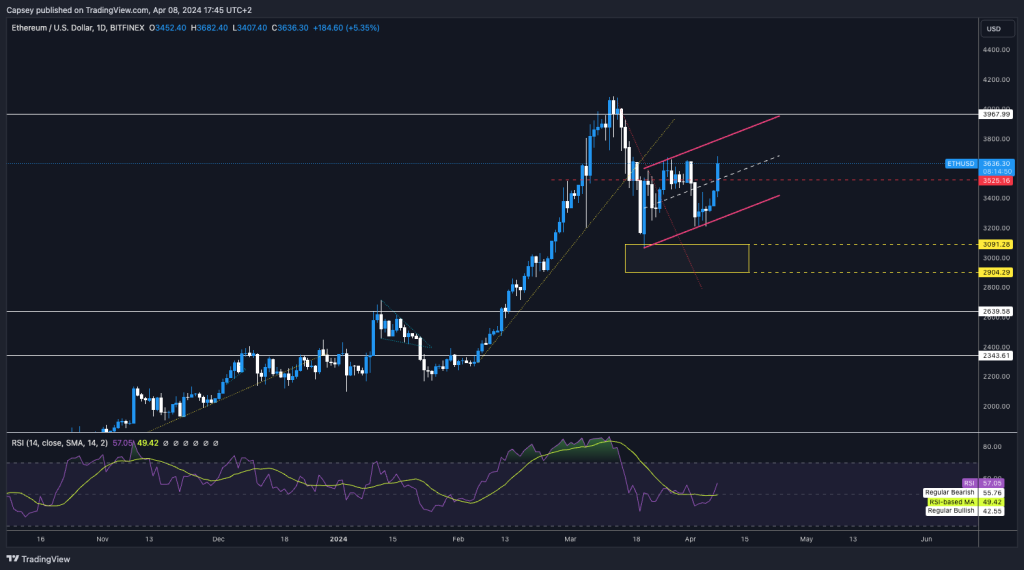Select the open value O3452.40
The image size is (1024, 570).
(168, 28)
